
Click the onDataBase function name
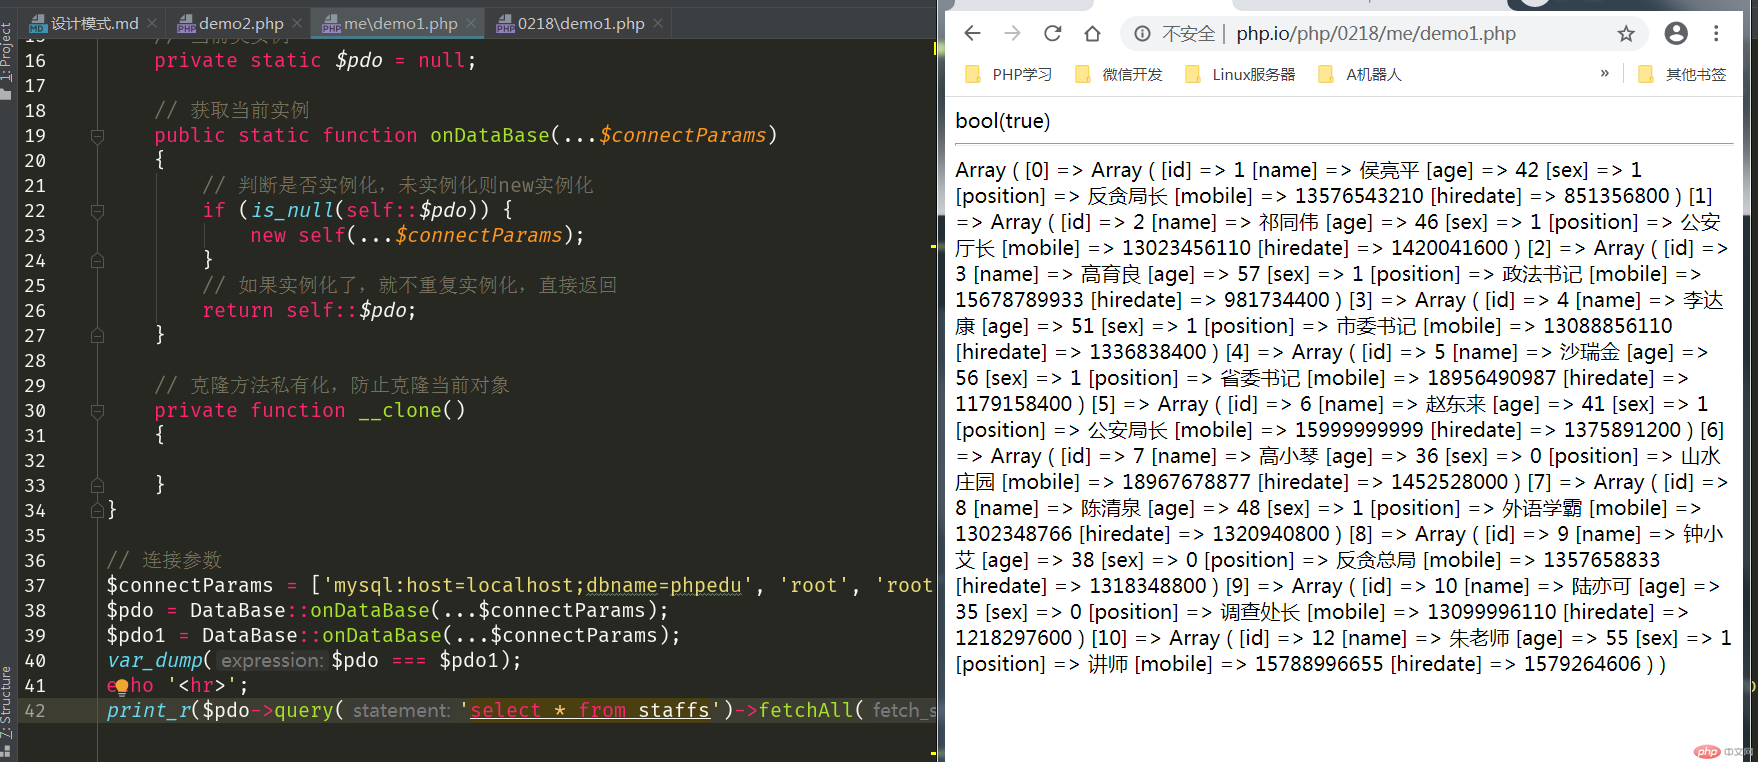(x=490, y=135)
